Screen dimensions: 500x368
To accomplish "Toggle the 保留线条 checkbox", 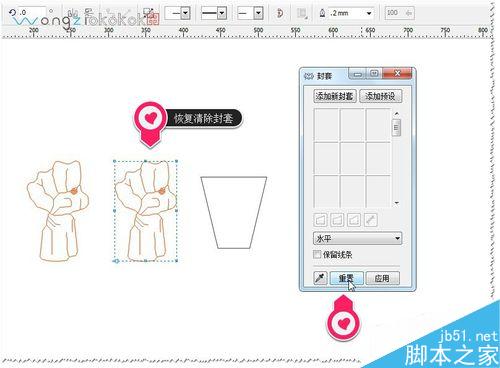I will (317, 255).
